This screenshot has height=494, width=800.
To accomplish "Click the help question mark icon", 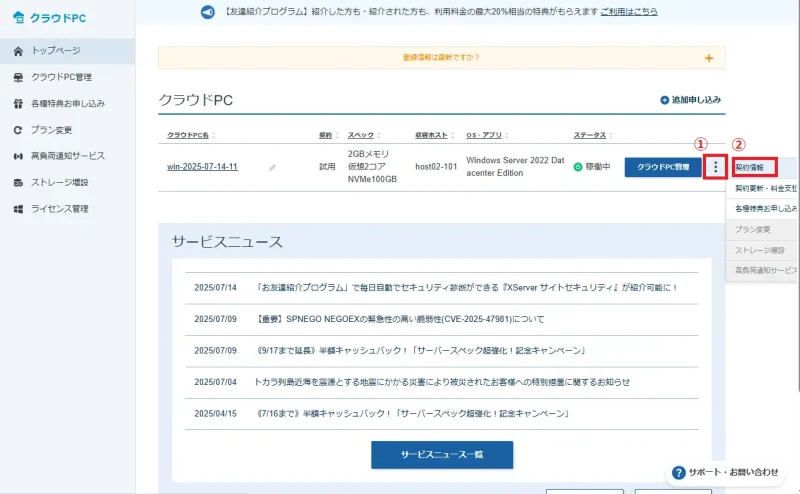I will point(678,472).
